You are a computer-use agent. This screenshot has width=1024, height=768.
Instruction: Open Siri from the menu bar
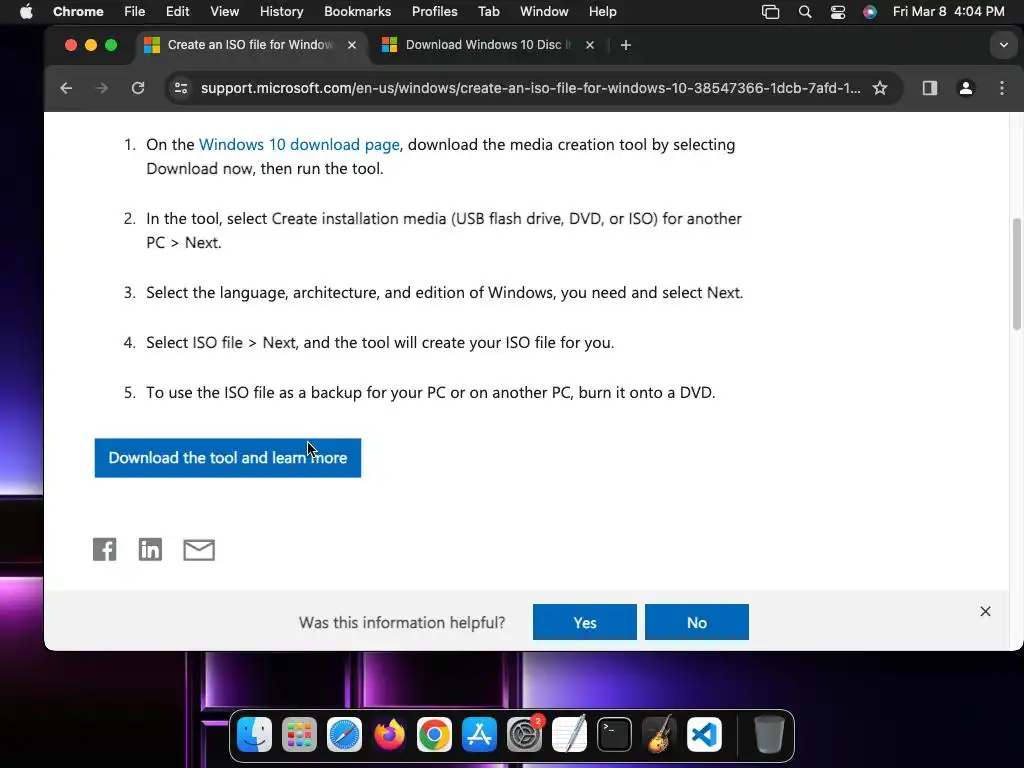870,12
